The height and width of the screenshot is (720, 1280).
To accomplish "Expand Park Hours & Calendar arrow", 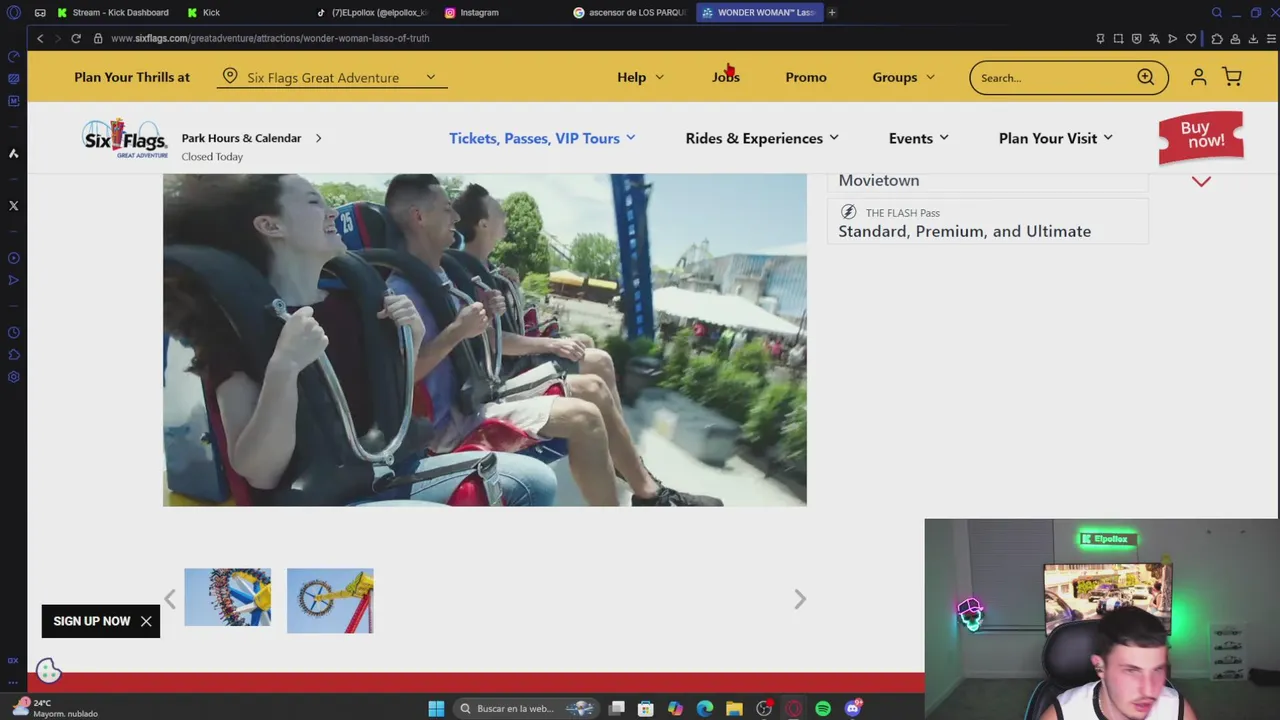I will click(318, 138).
